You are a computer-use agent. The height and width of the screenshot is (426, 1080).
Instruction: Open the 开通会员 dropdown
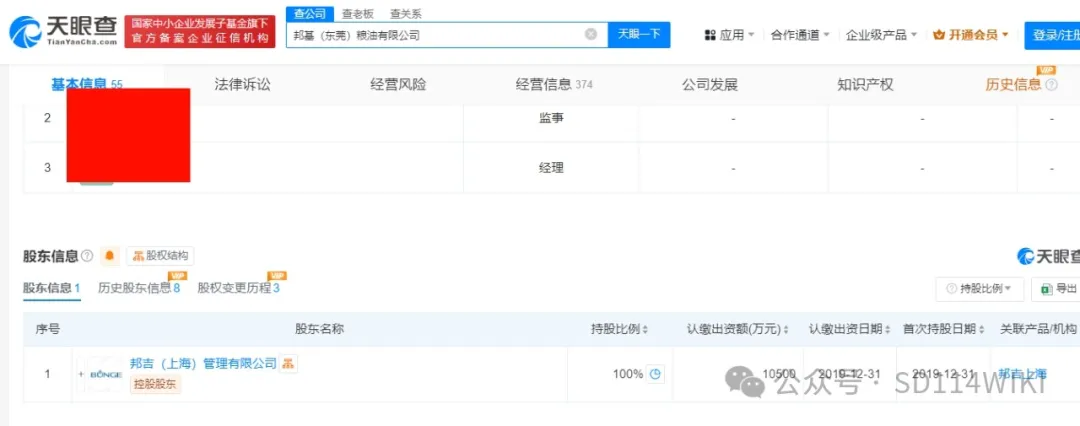point(970,34)
